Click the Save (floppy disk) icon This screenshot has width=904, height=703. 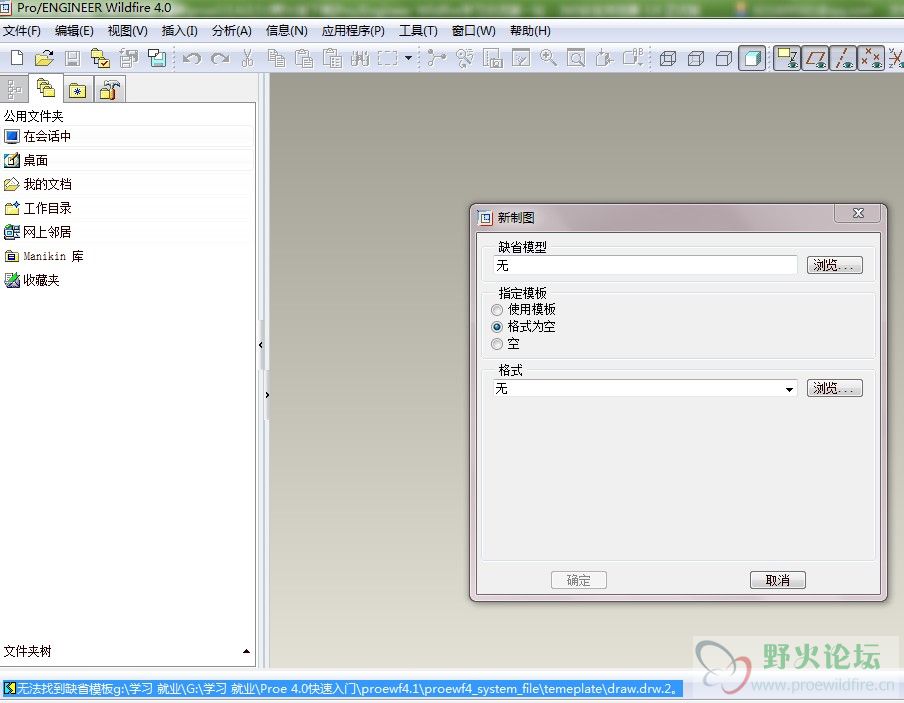point(72,58)
